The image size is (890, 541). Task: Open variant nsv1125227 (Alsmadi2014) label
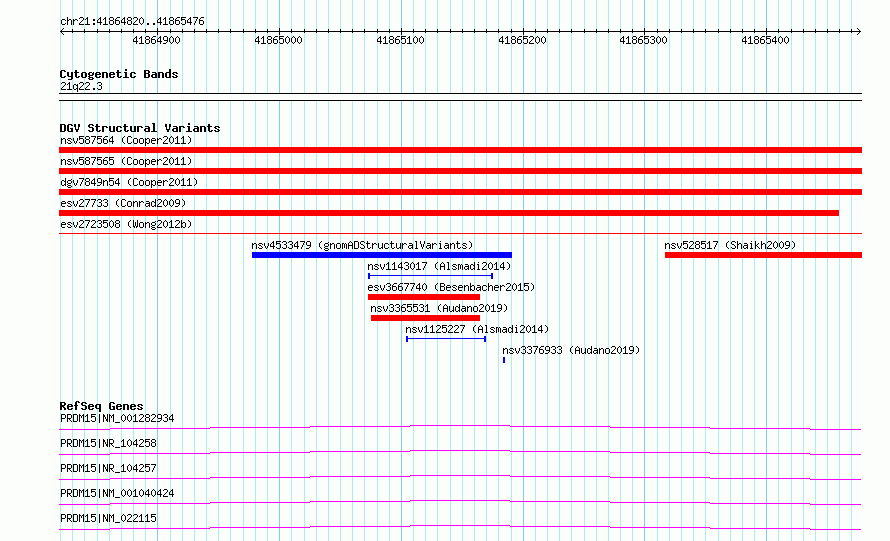point(477,329)
